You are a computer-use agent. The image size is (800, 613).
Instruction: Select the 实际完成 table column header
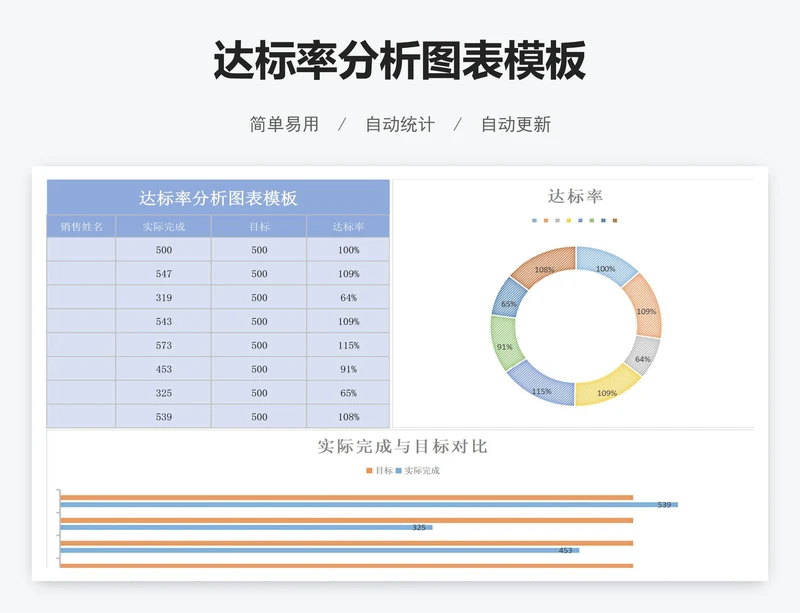tap(163, 227)
